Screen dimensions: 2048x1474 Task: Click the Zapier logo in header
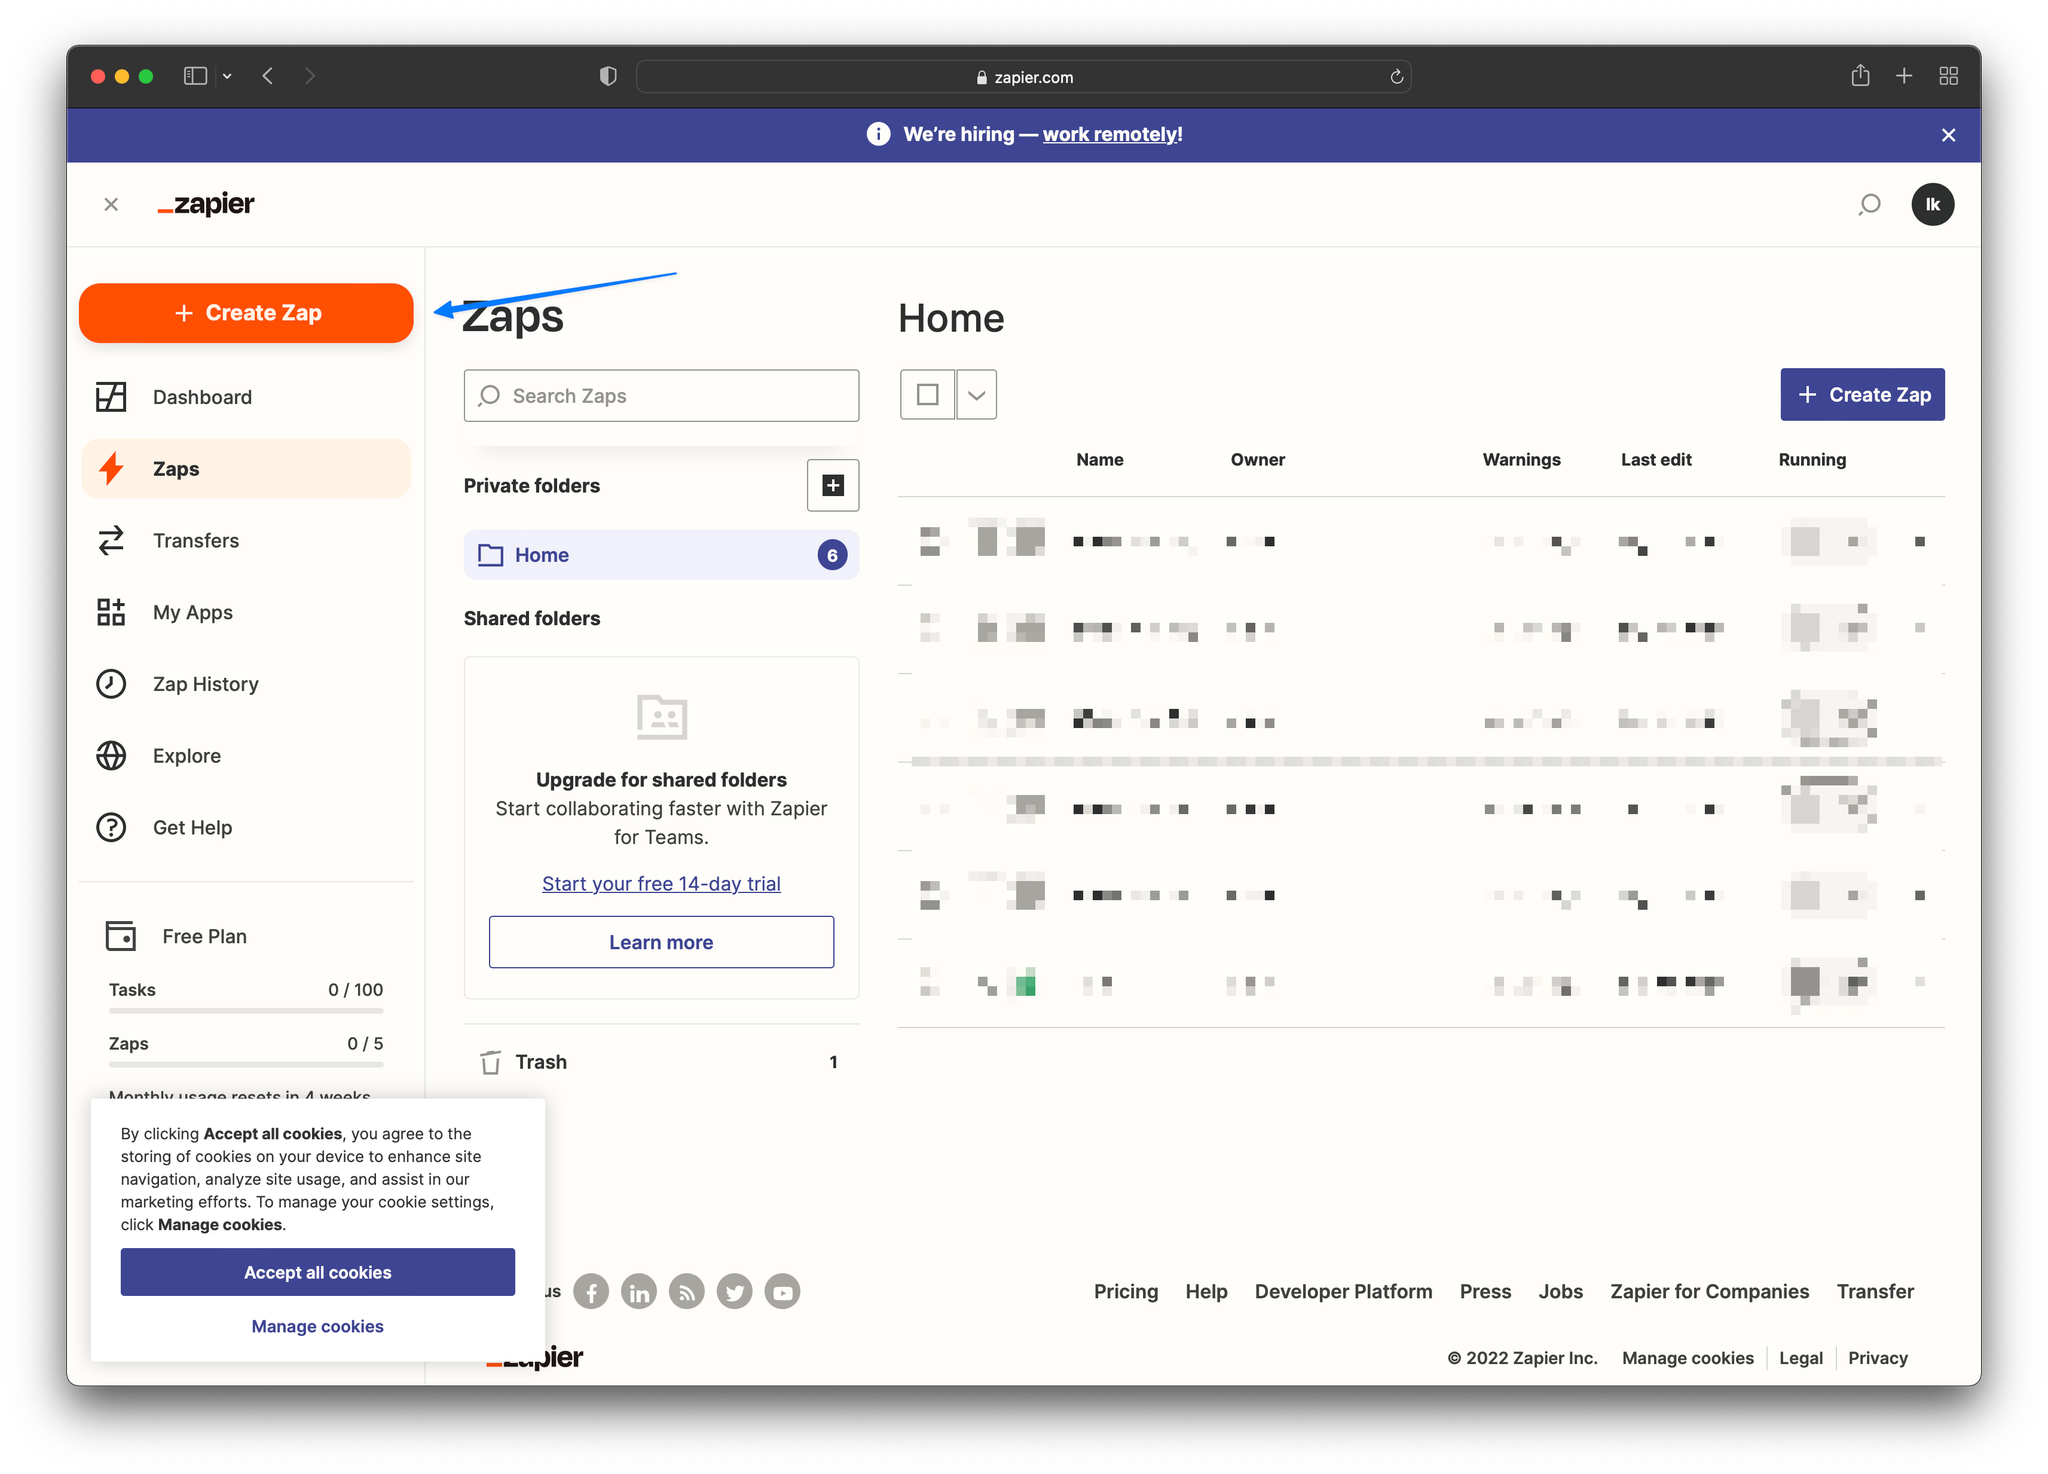click(206, 204)
